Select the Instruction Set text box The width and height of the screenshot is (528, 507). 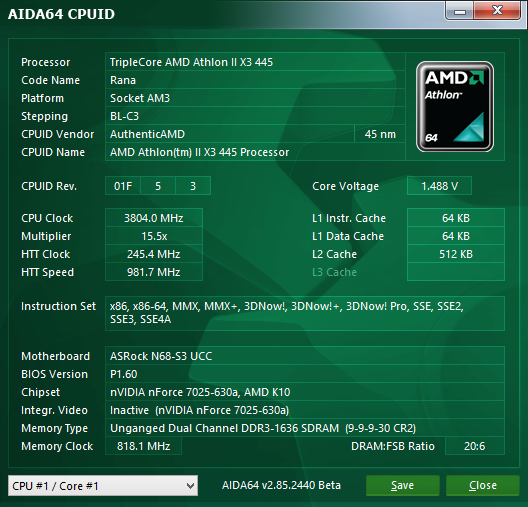(x=305, y=313)
